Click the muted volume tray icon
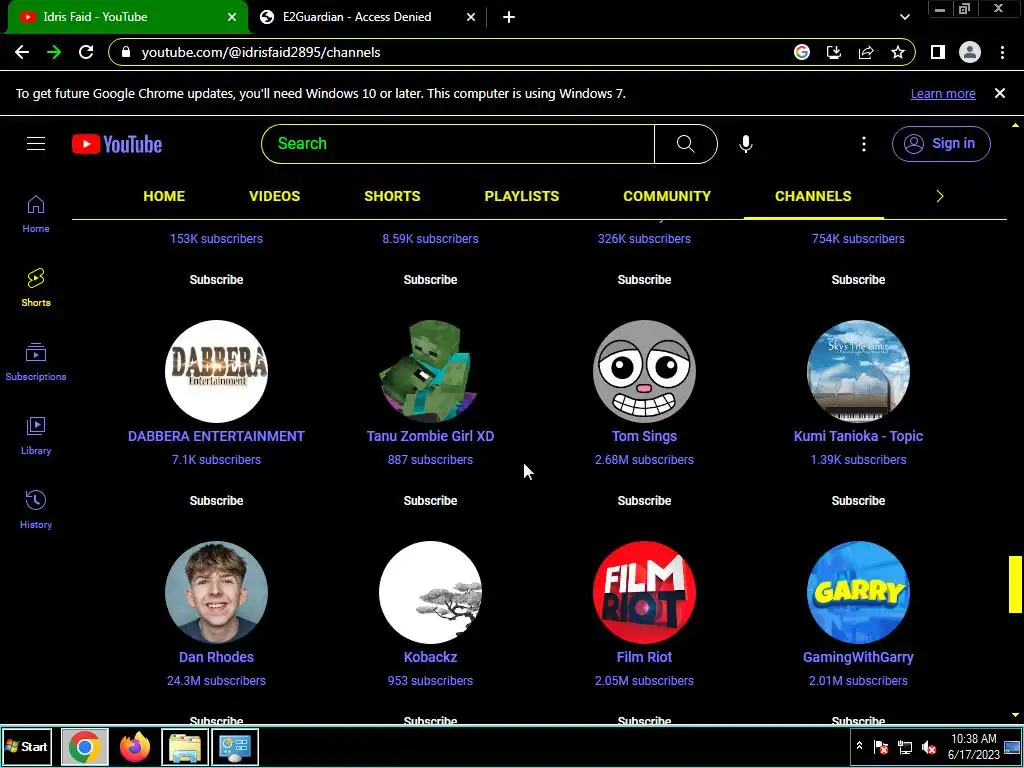 tap(928, 746)
